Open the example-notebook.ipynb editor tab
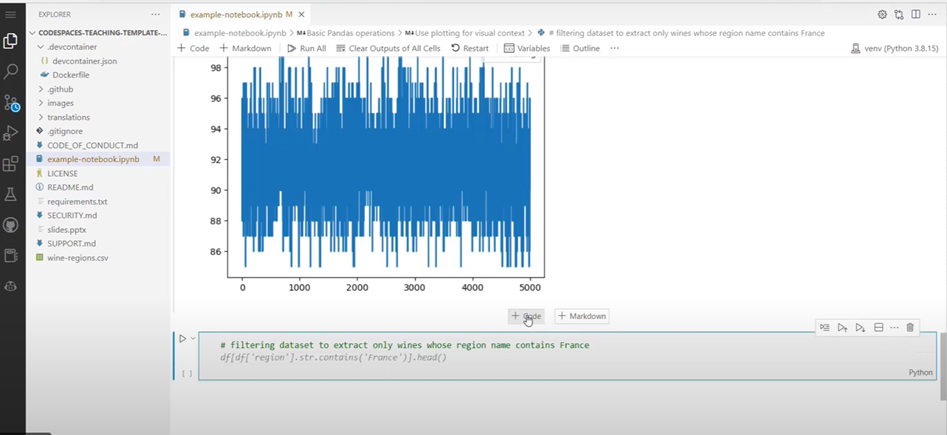The width and height of the screenshot is (947, 435). (x=235, y=14)
